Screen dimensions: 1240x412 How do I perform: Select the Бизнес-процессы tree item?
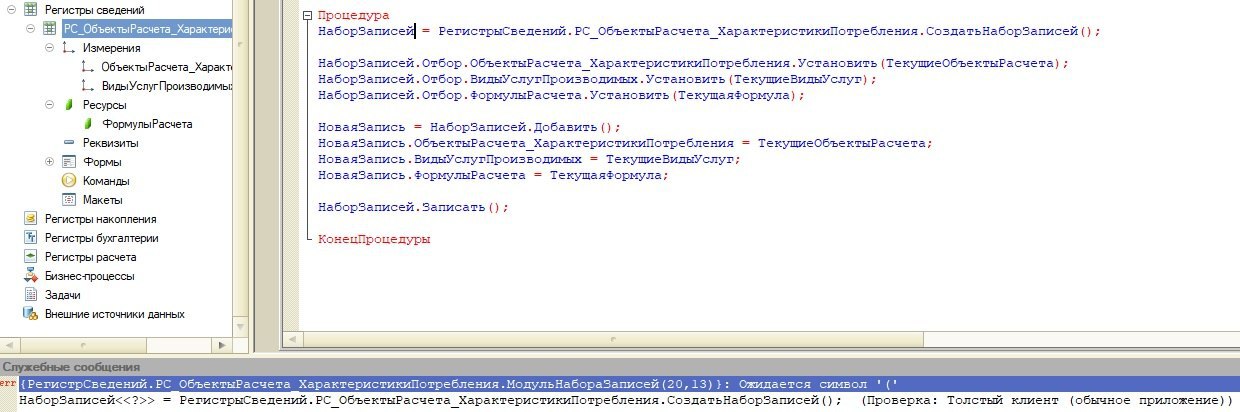[89, 276]
